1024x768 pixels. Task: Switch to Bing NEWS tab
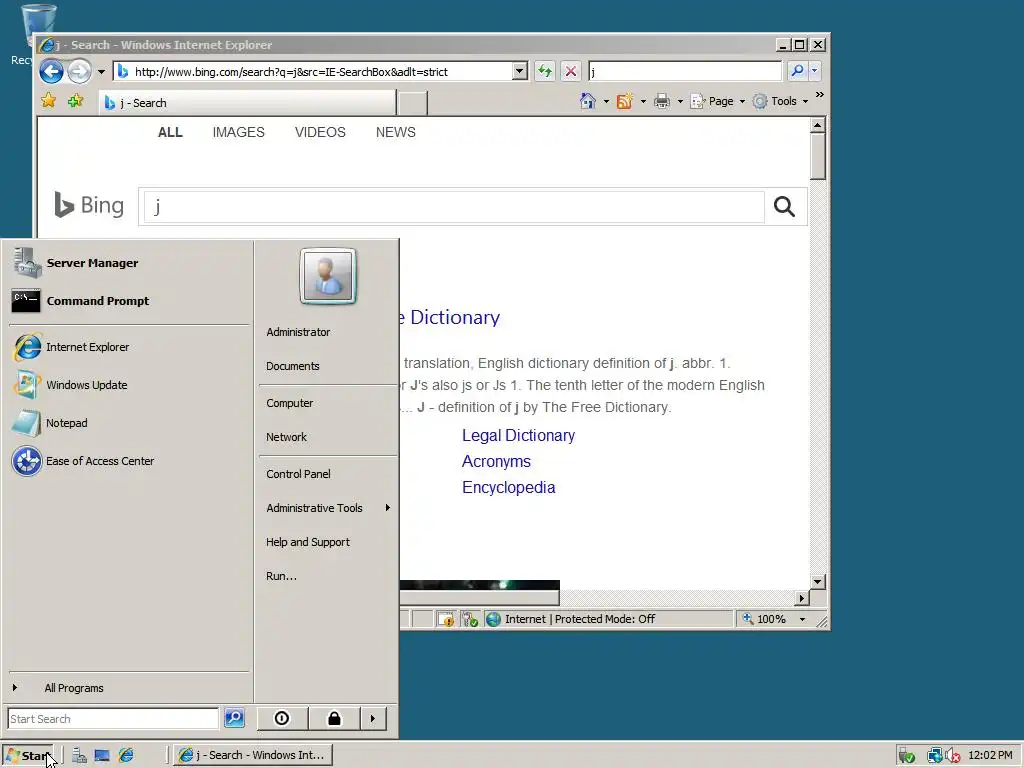396,132
